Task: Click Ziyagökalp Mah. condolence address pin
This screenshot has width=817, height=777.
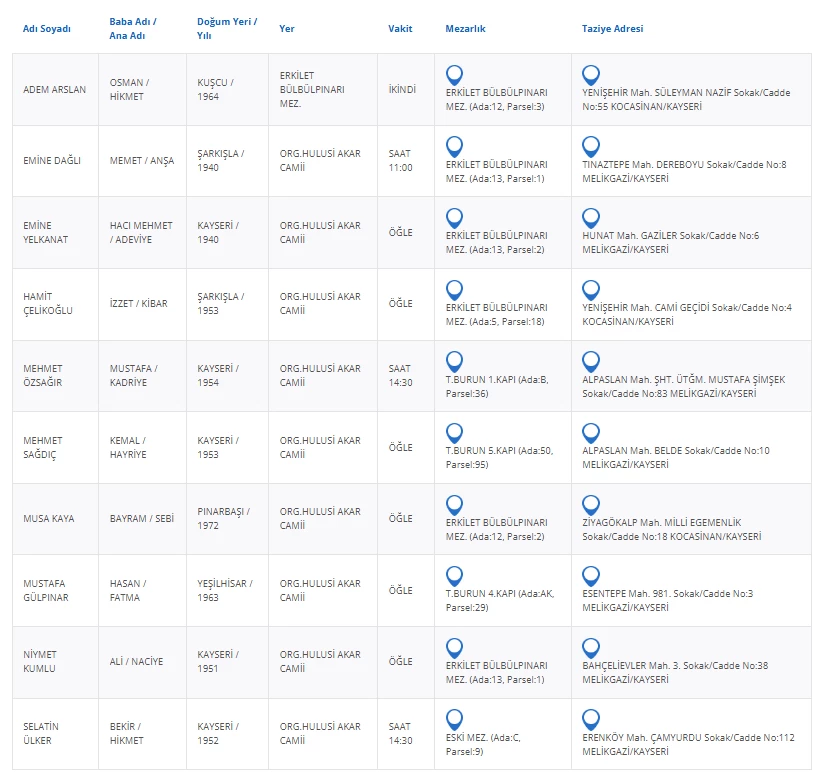Action: (591, 505)
